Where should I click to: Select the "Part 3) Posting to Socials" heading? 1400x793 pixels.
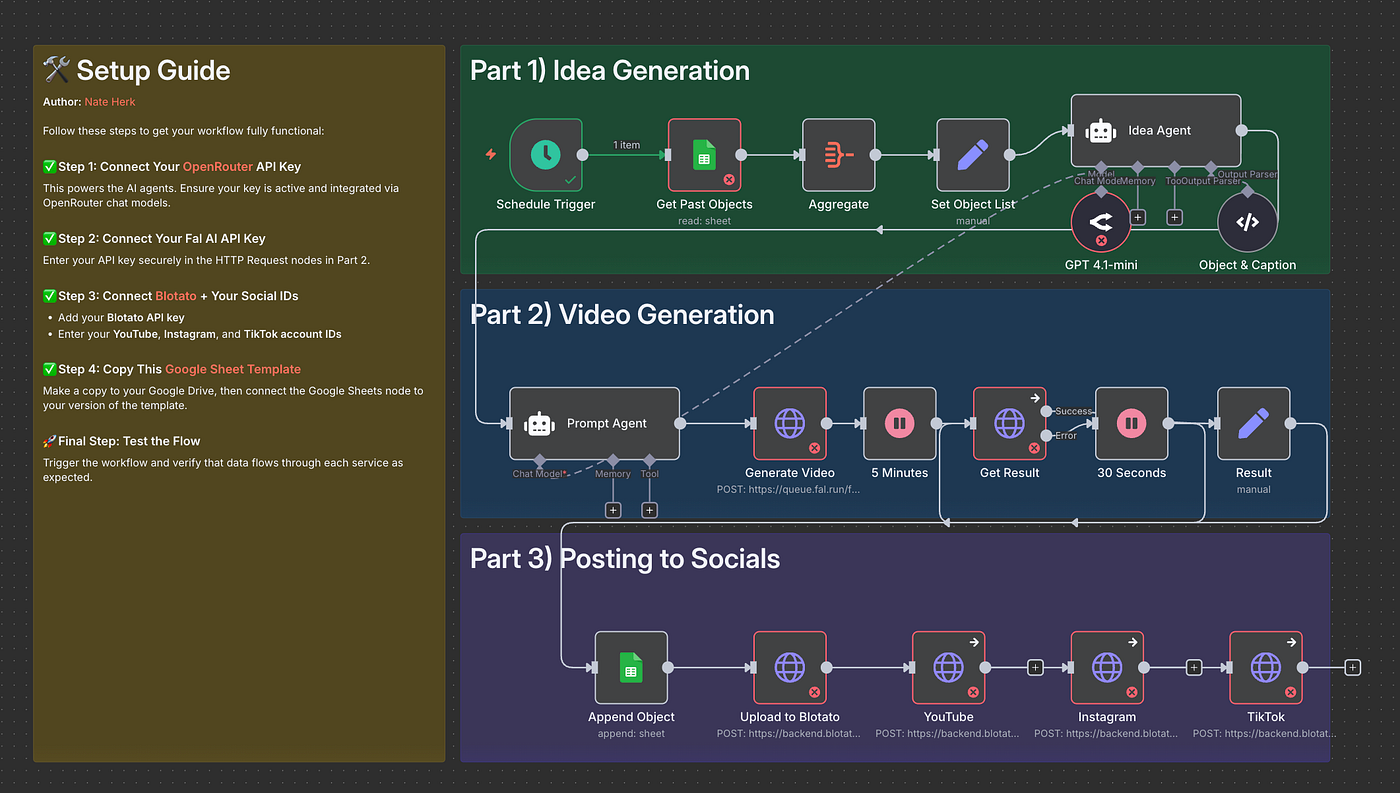click(625, 558)
